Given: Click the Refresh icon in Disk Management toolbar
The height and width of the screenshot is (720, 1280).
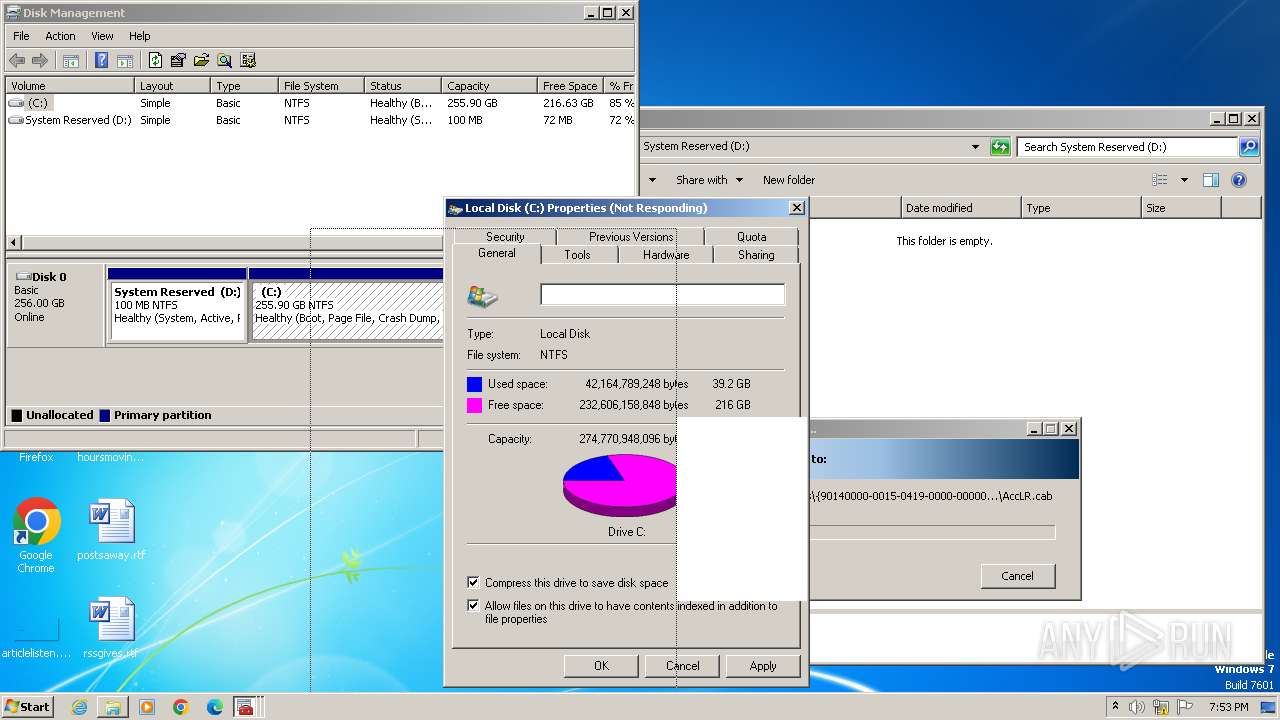Looking at the screenshot, I should pyautogui.click(x=156, y=60).
